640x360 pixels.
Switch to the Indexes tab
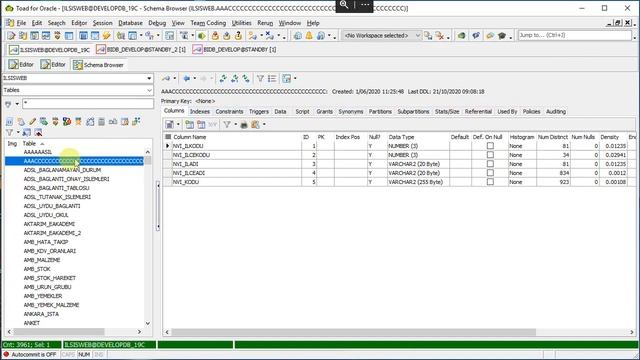click(x=200, y=111)
